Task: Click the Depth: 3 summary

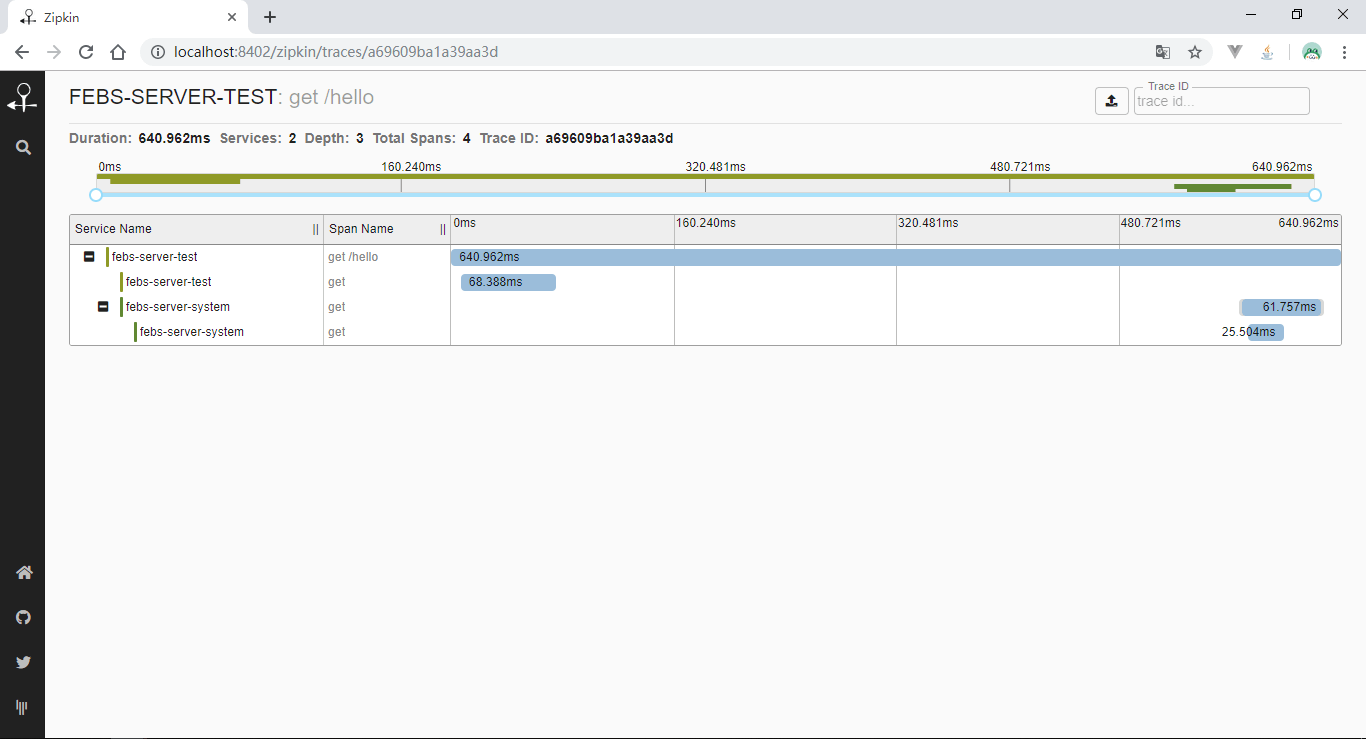Action: coord(334,139)
